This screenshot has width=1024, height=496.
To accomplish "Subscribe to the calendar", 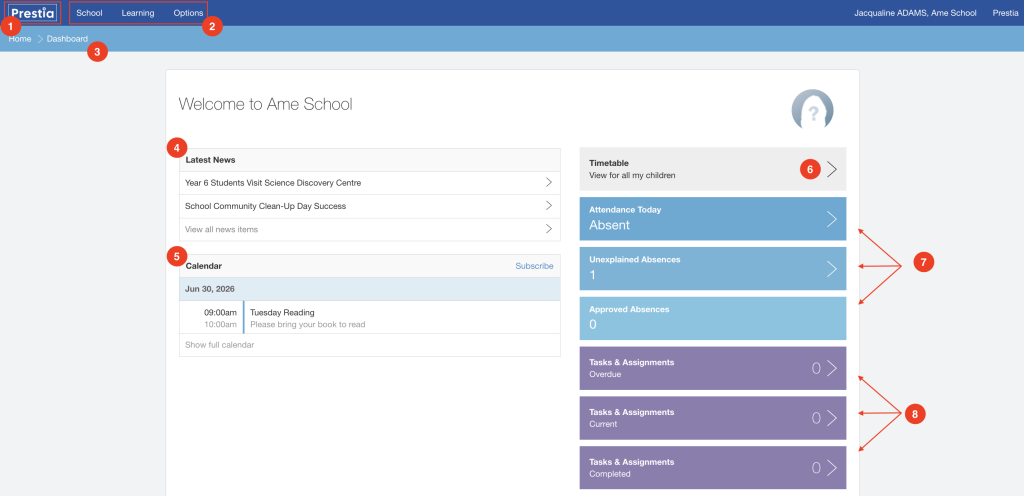I will (x=534, y=266).
